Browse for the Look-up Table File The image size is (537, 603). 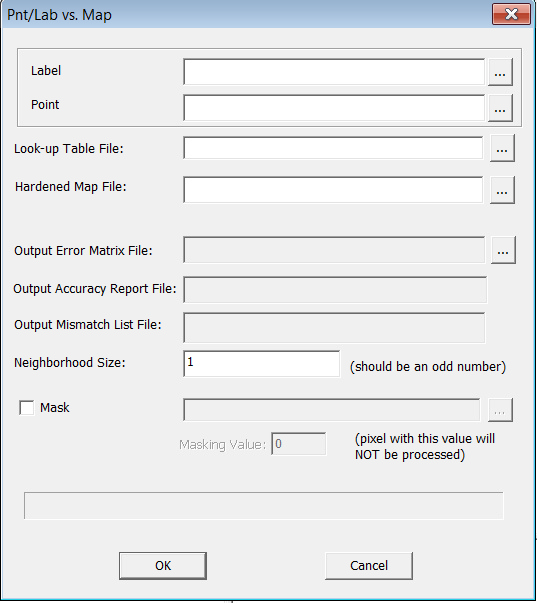502,148
